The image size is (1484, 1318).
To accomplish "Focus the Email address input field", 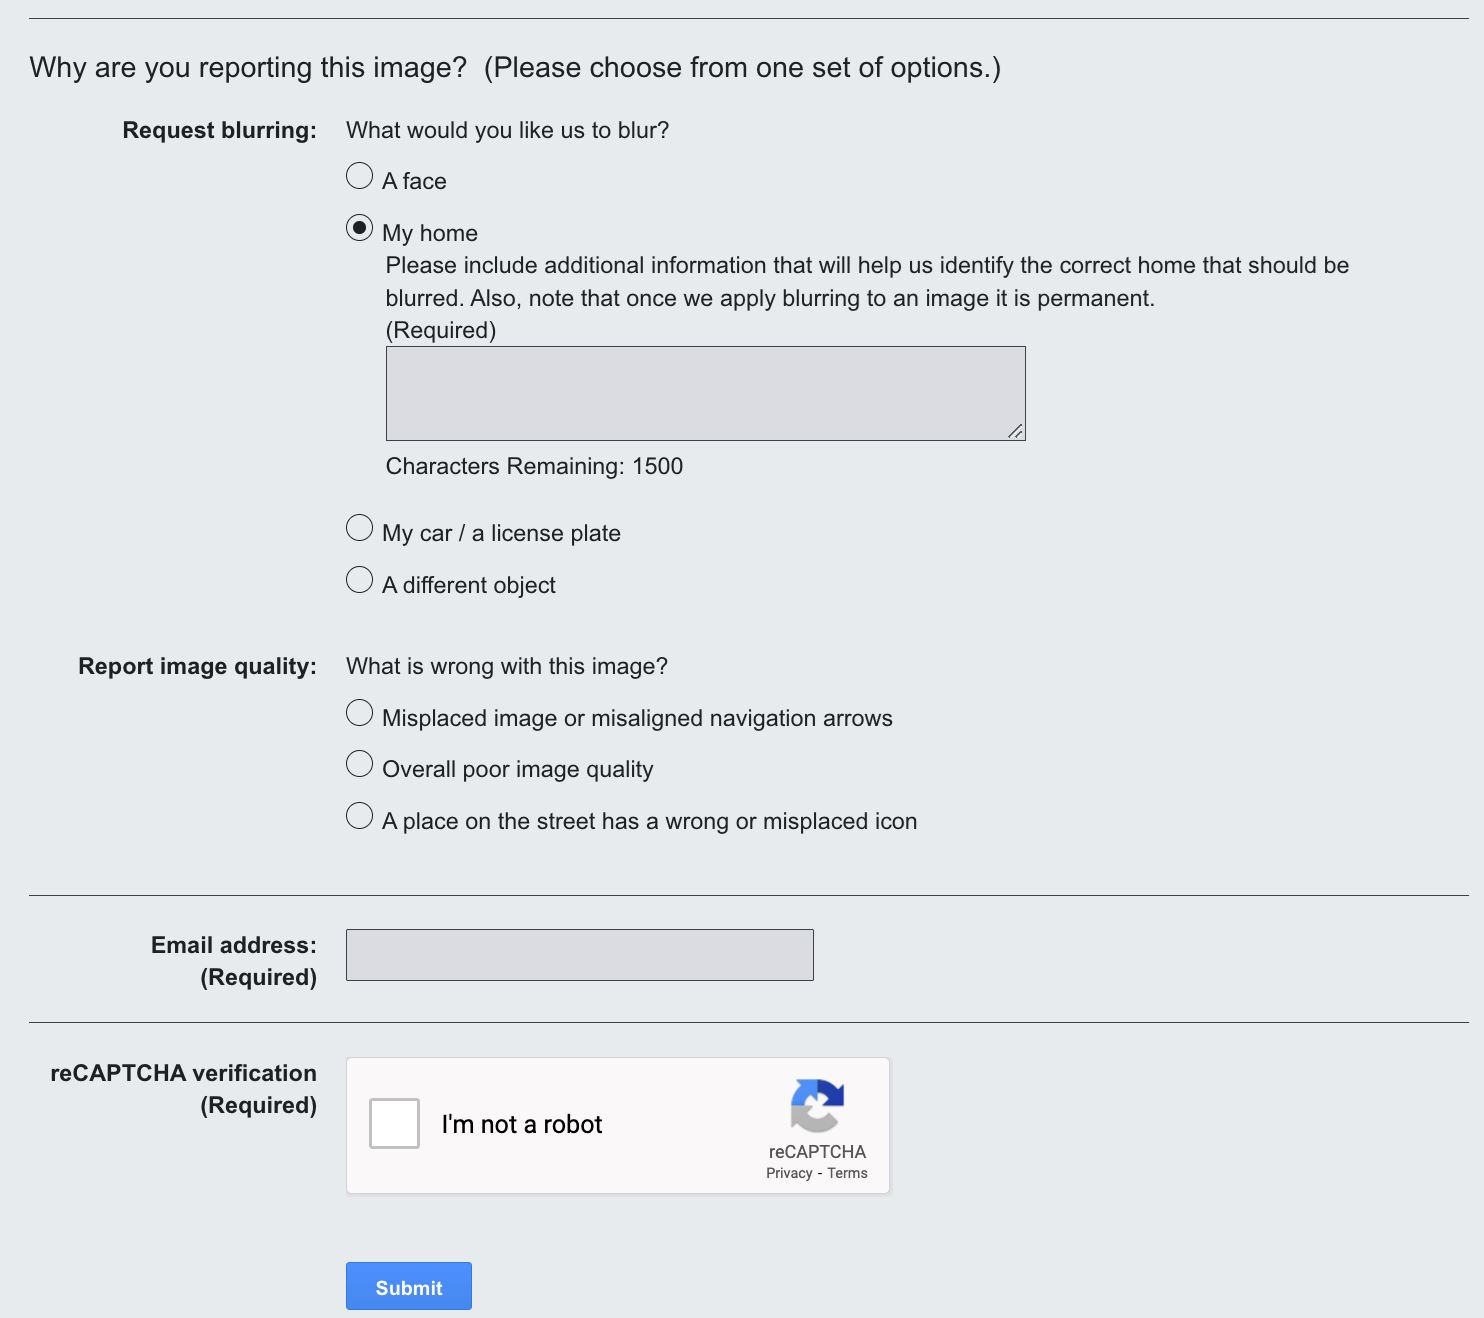I will pos(579,955).
